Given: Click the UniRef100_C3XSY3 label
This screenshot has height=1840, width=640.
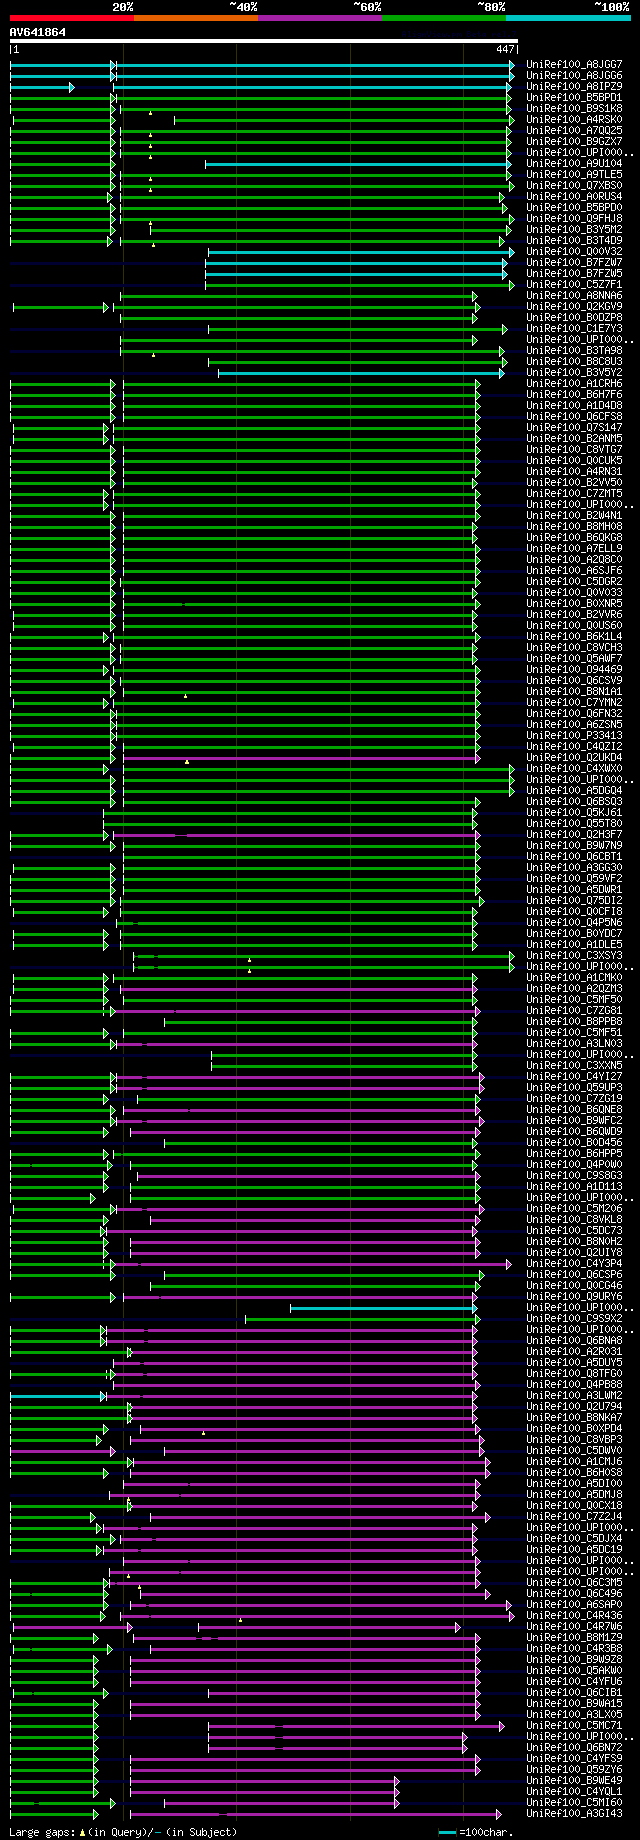Looking at the screenshot, I should 574,956.
